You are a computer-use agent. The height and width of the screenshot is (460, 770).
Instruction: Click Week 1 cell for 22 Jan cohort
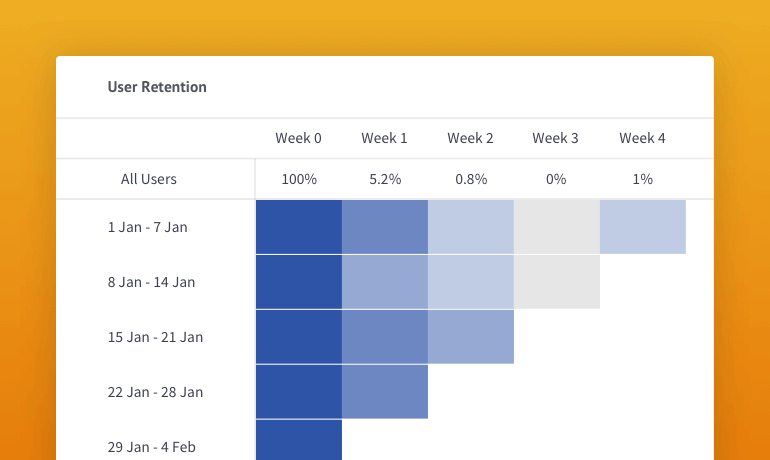coord(384,392)
